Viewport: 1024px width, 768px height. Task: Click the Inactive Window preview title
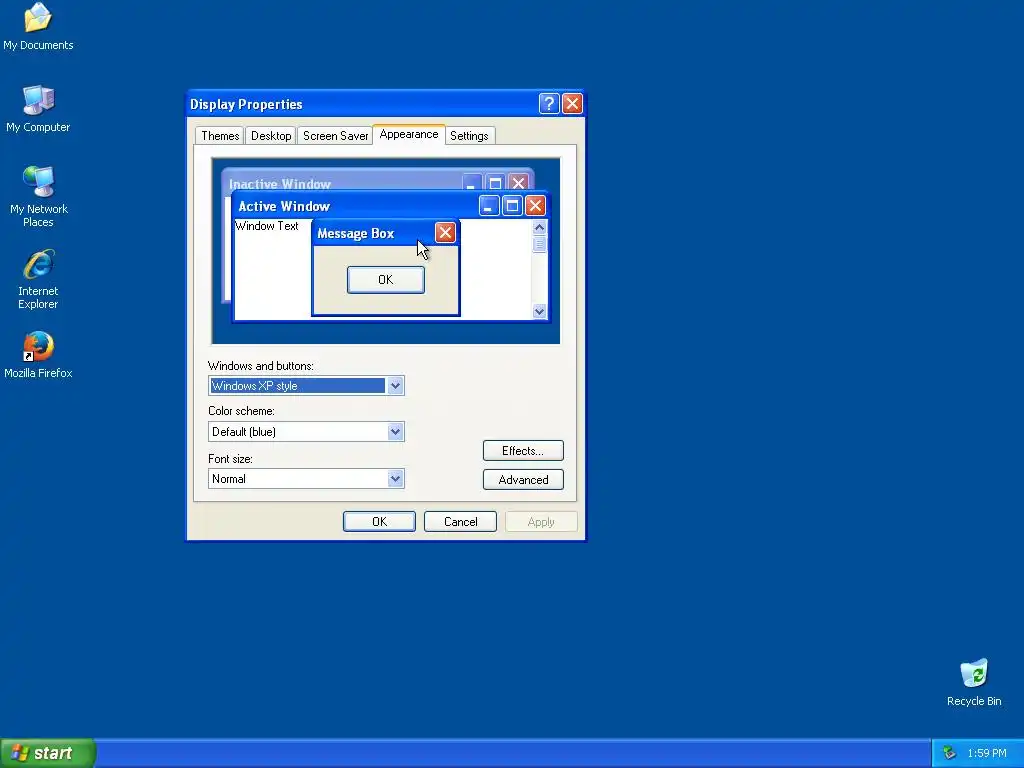click(x=280, y=184)
